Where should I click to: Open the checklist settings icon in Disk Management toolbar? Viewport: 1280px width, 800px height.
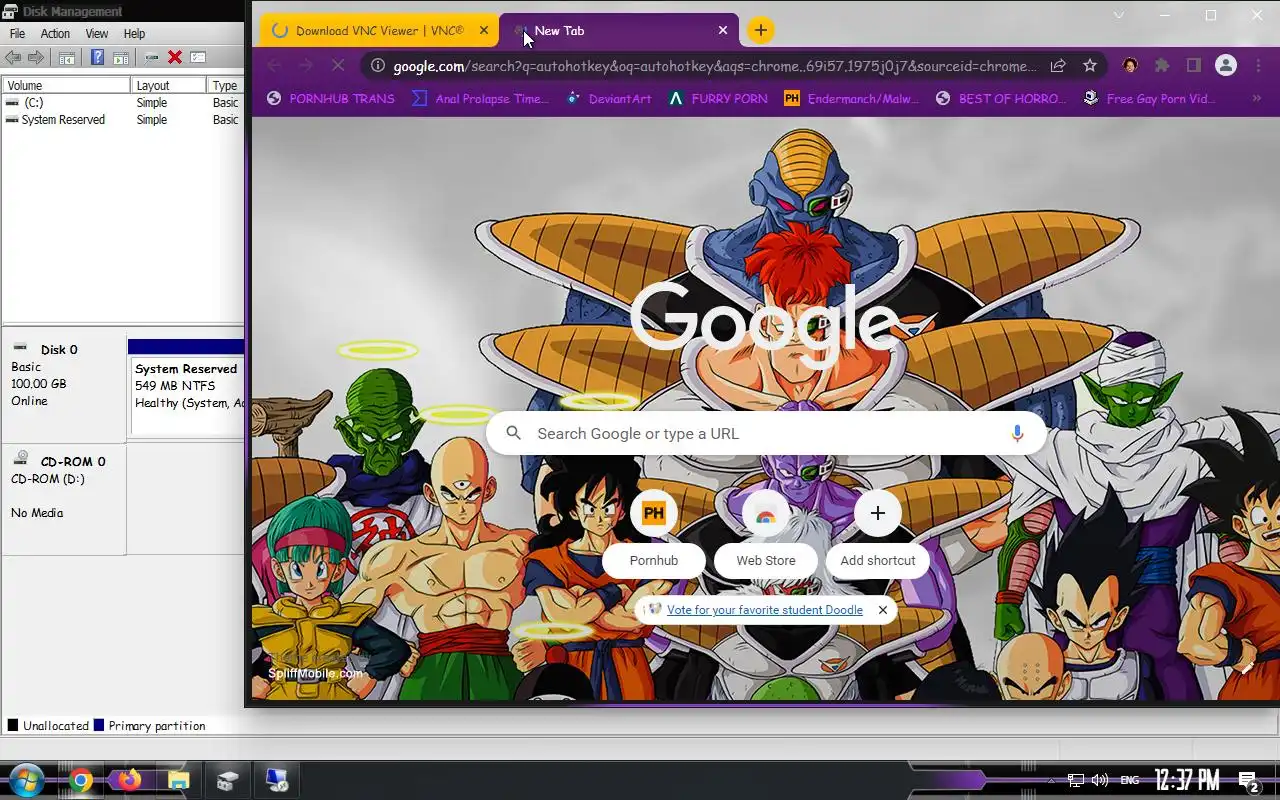(198, 58)
